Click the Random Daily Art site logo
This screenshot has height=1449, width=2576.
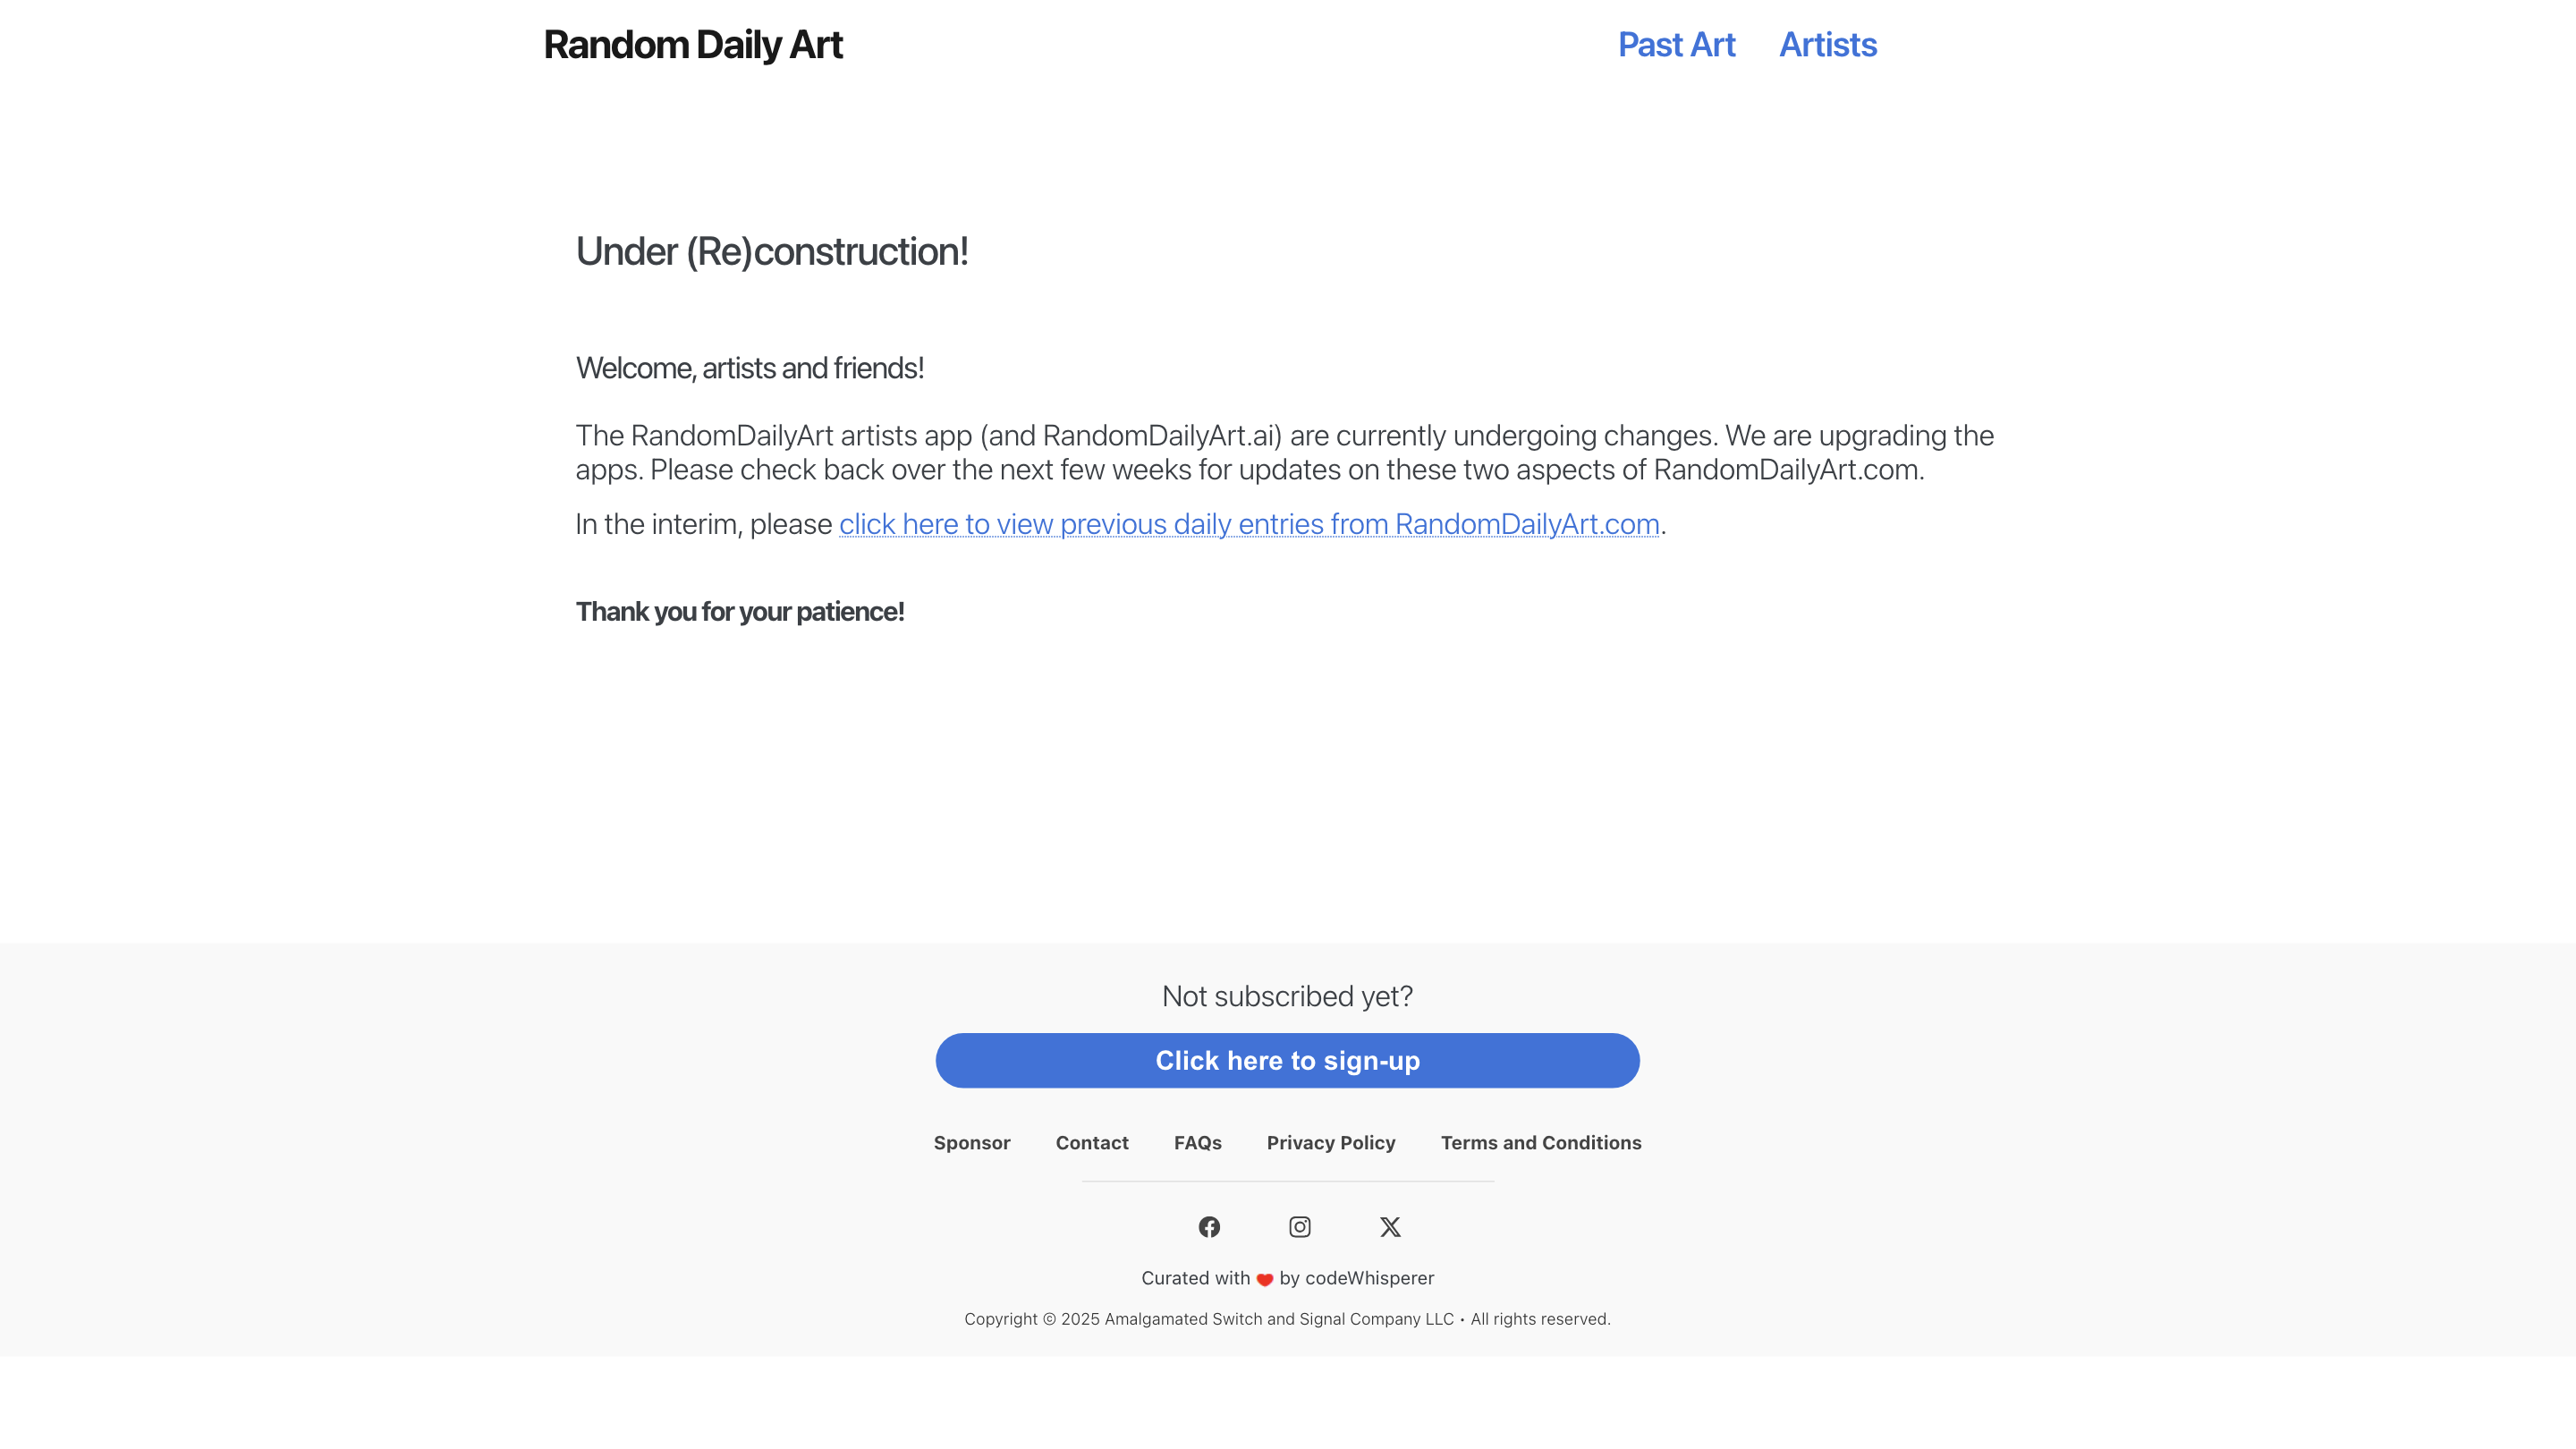(x=694, y=44)
